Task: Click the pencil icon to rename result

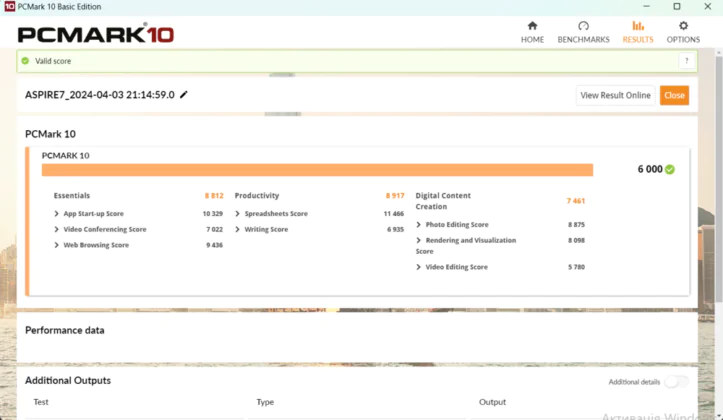Action: 184,95
